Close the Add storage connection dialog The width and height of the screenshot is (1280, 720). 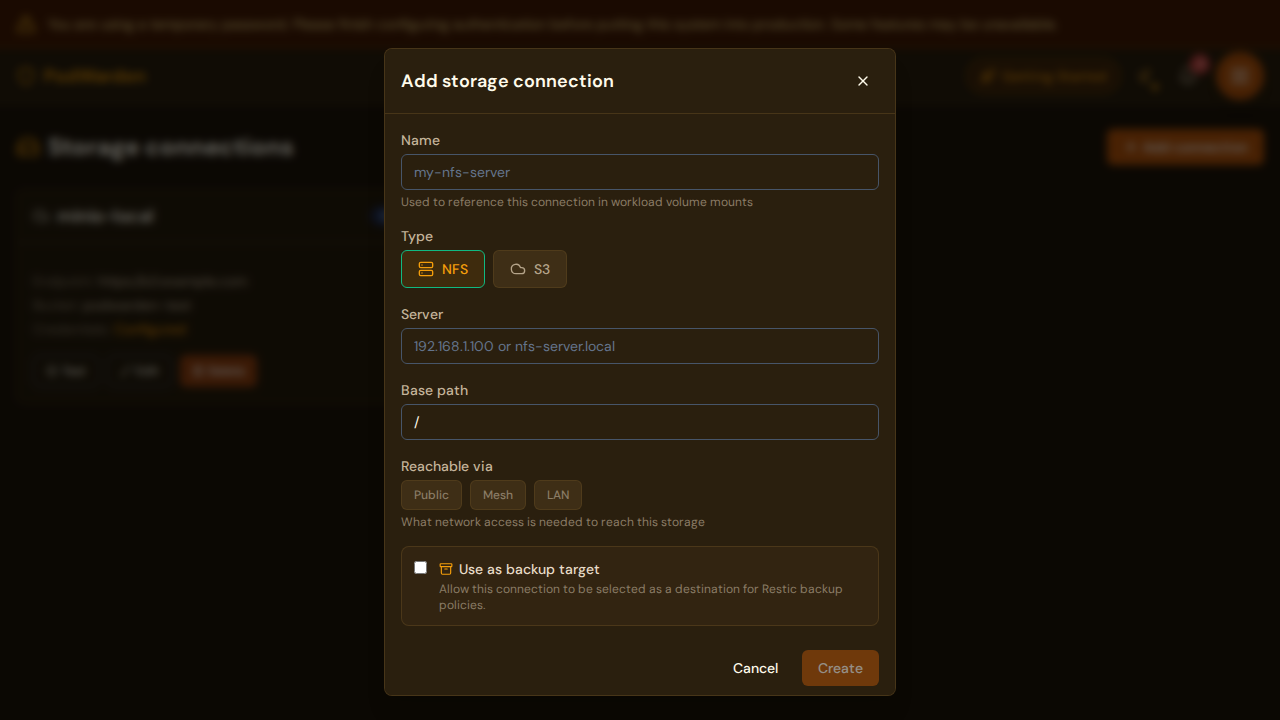coord(862,81)
